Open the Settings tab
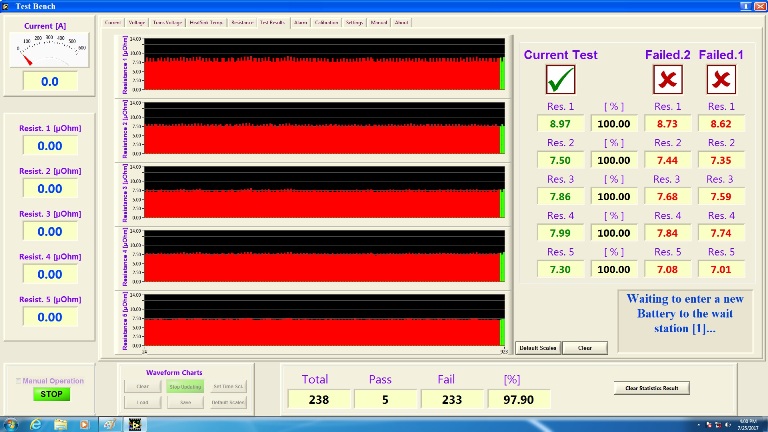The height and width of the screenshot is (432, 768). click(354, 23)
